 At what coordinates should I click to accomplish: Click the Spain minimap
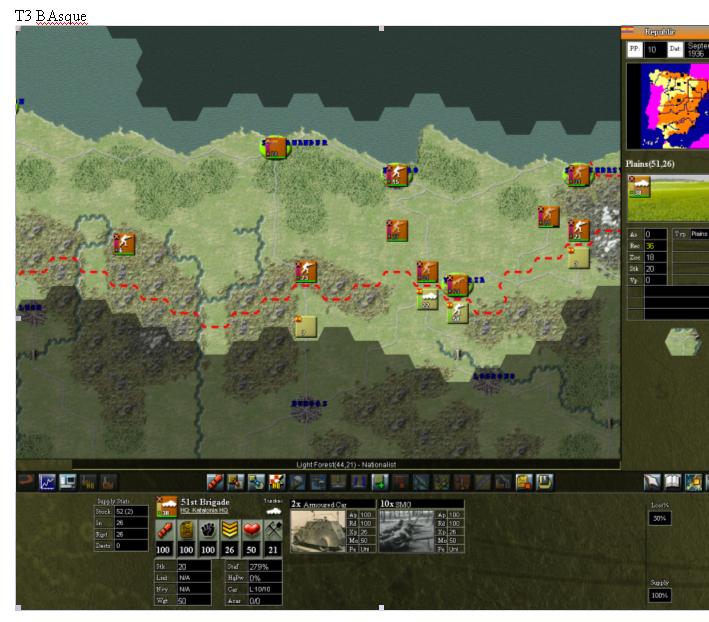click(668, 106)
